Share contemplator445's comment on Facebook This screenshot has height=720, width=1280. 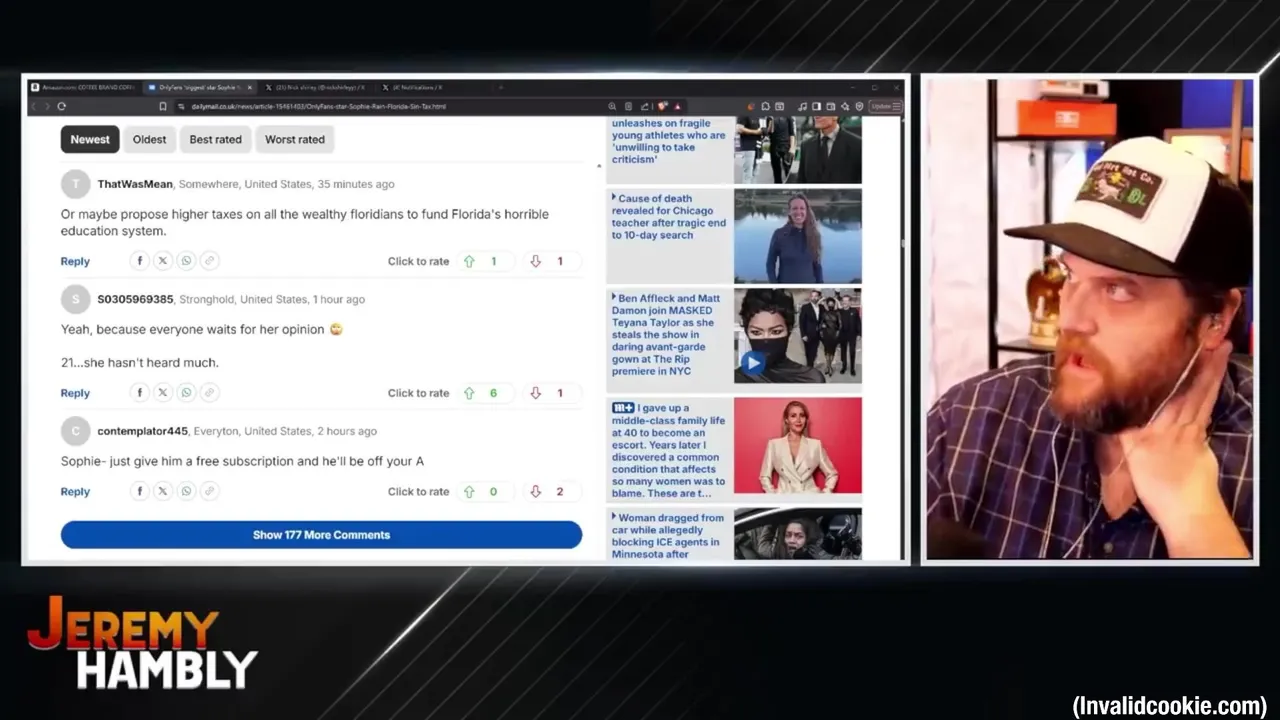[x=139, y=491]
